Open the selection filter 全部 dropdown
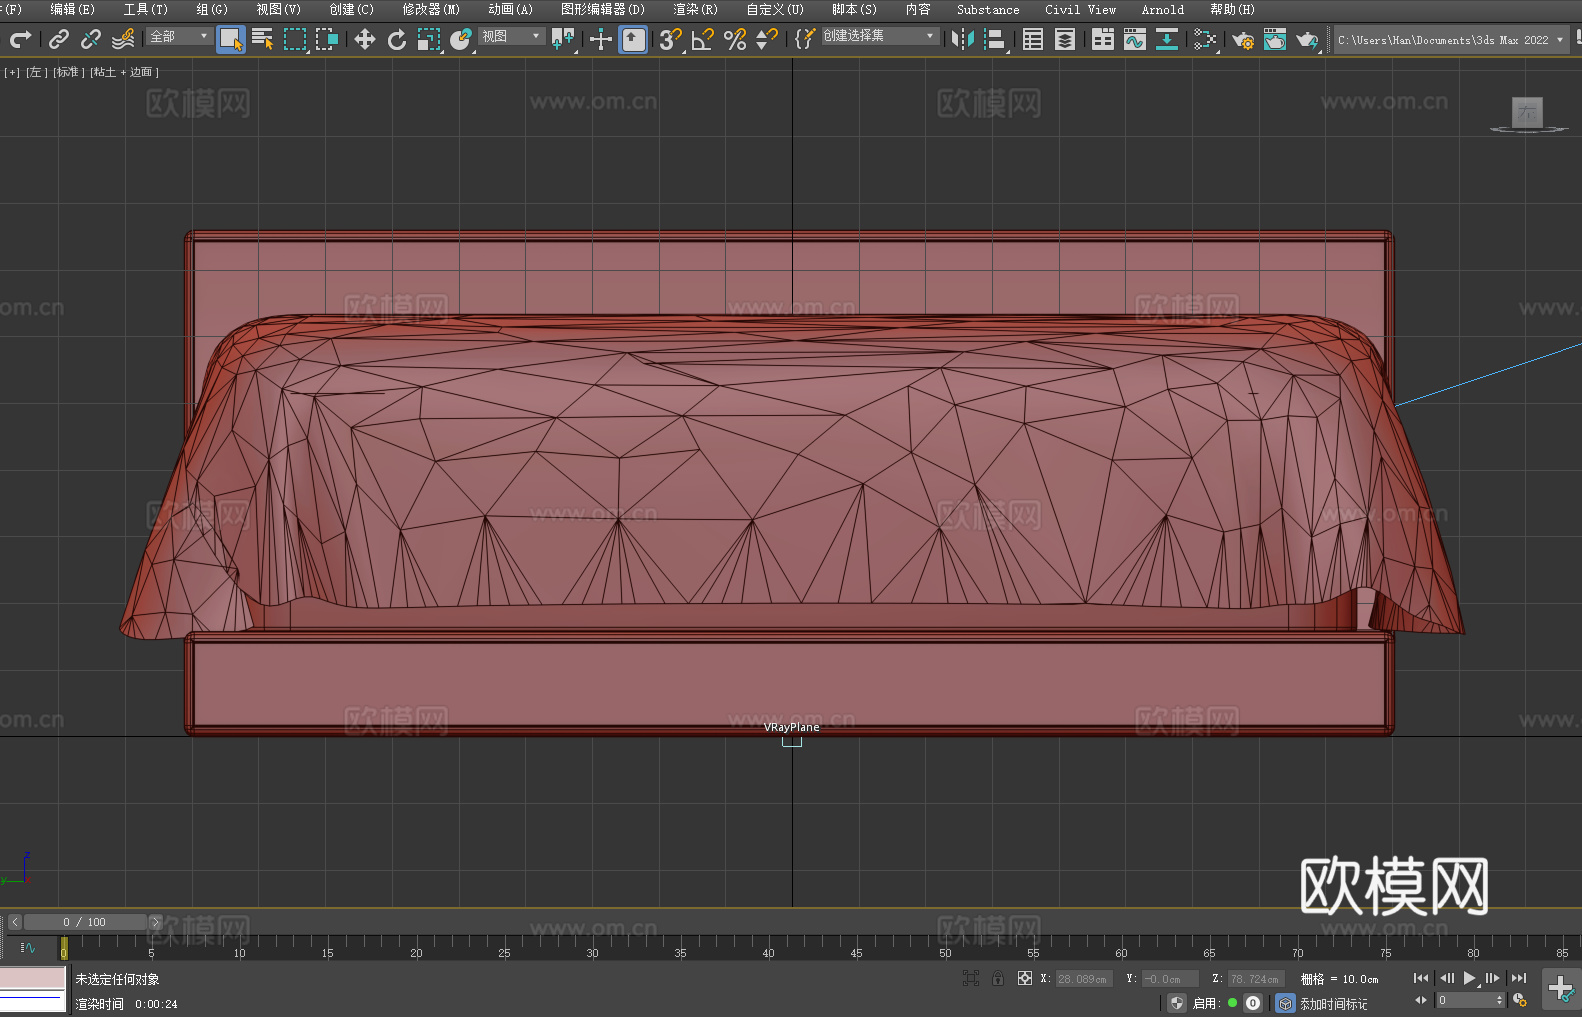The image size is (1582, 1017). click(x=179, y=36)
